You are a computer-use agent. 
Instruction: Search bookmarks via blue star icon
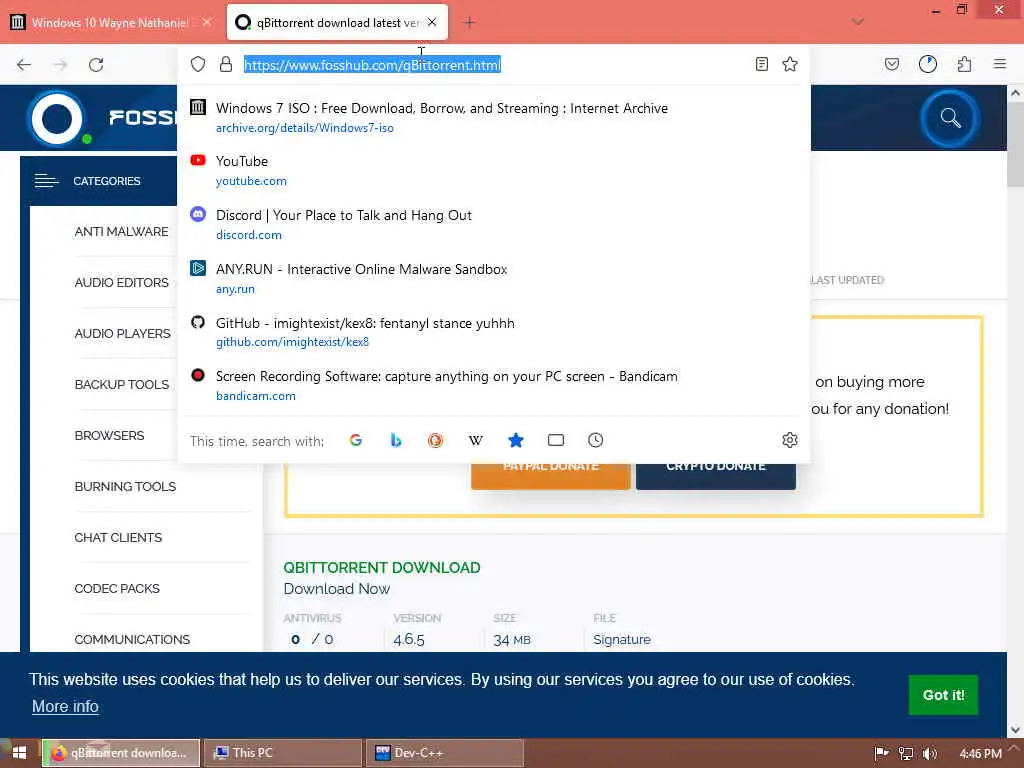coord(516,440)
